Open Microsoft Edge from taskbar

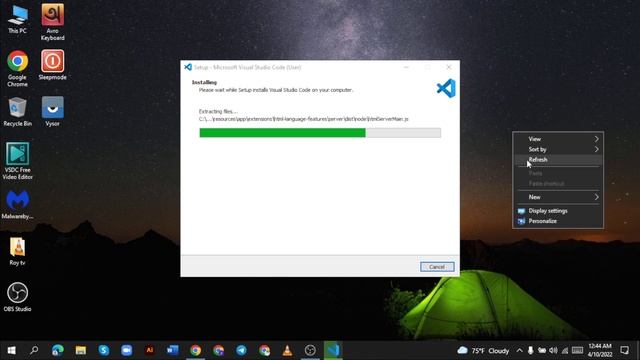click(58, 350)
